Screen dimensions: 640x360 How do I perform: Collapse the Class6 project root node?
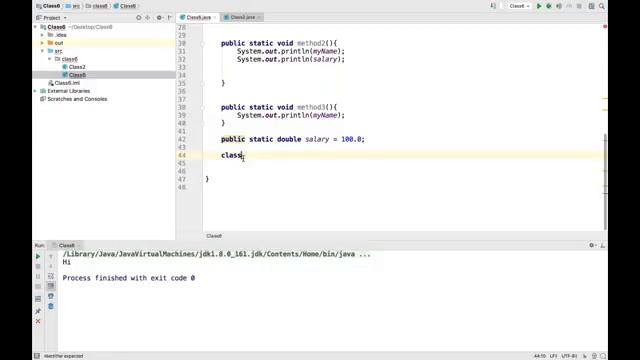click(36, 27)
